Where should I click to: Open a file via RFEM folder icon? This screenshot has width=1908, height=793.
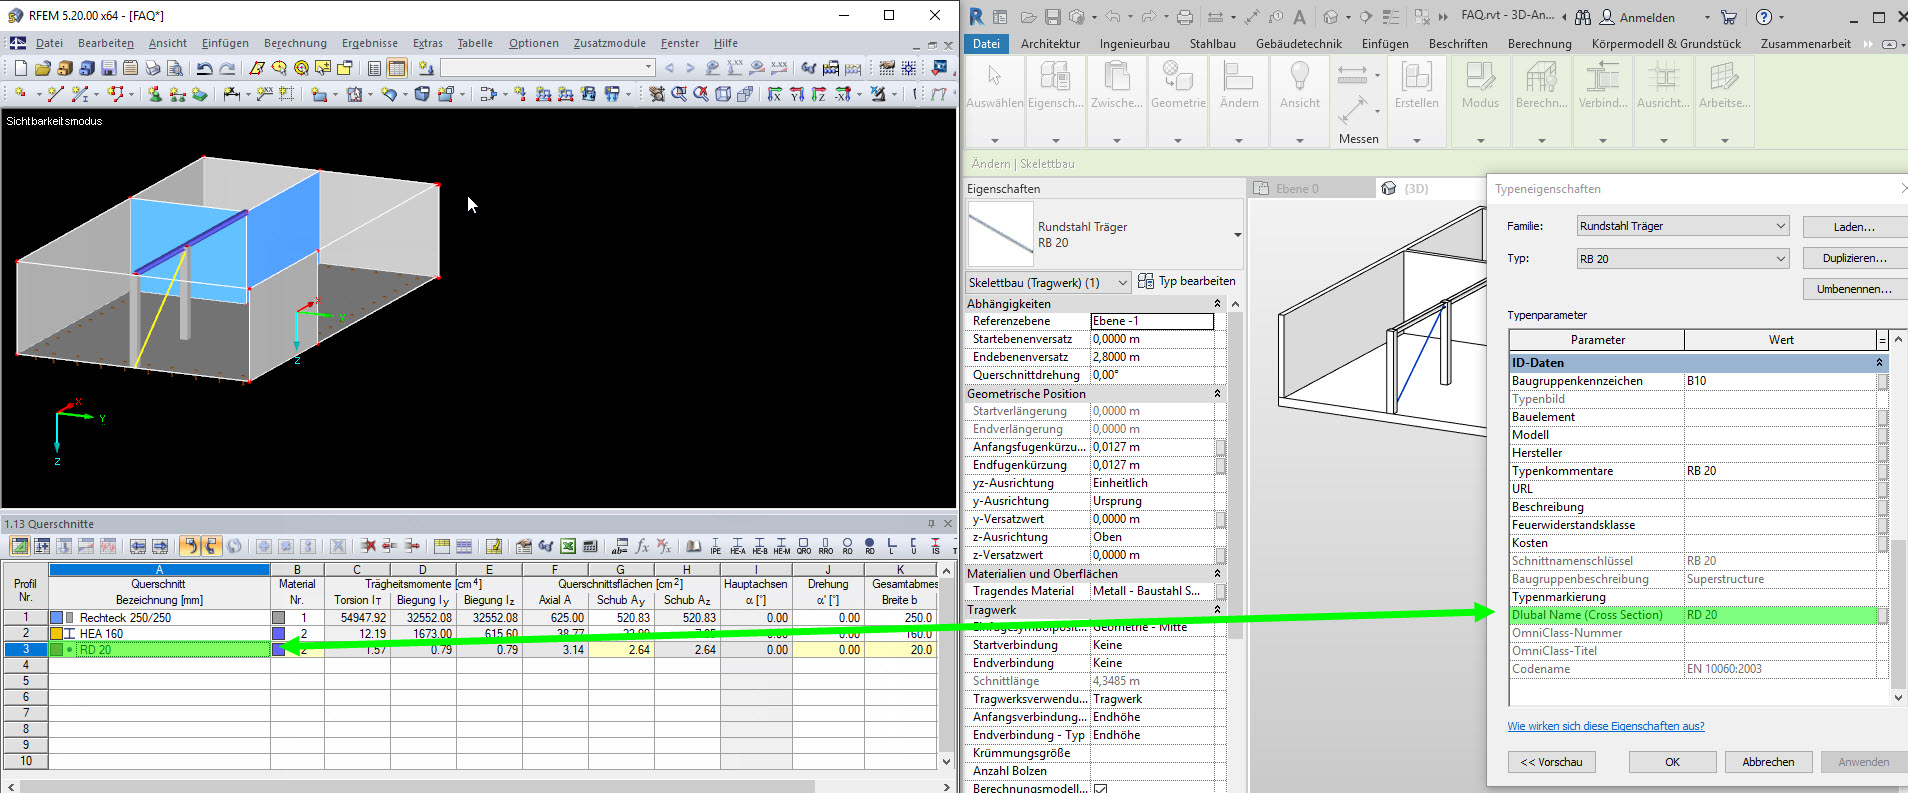click(42, 68)
